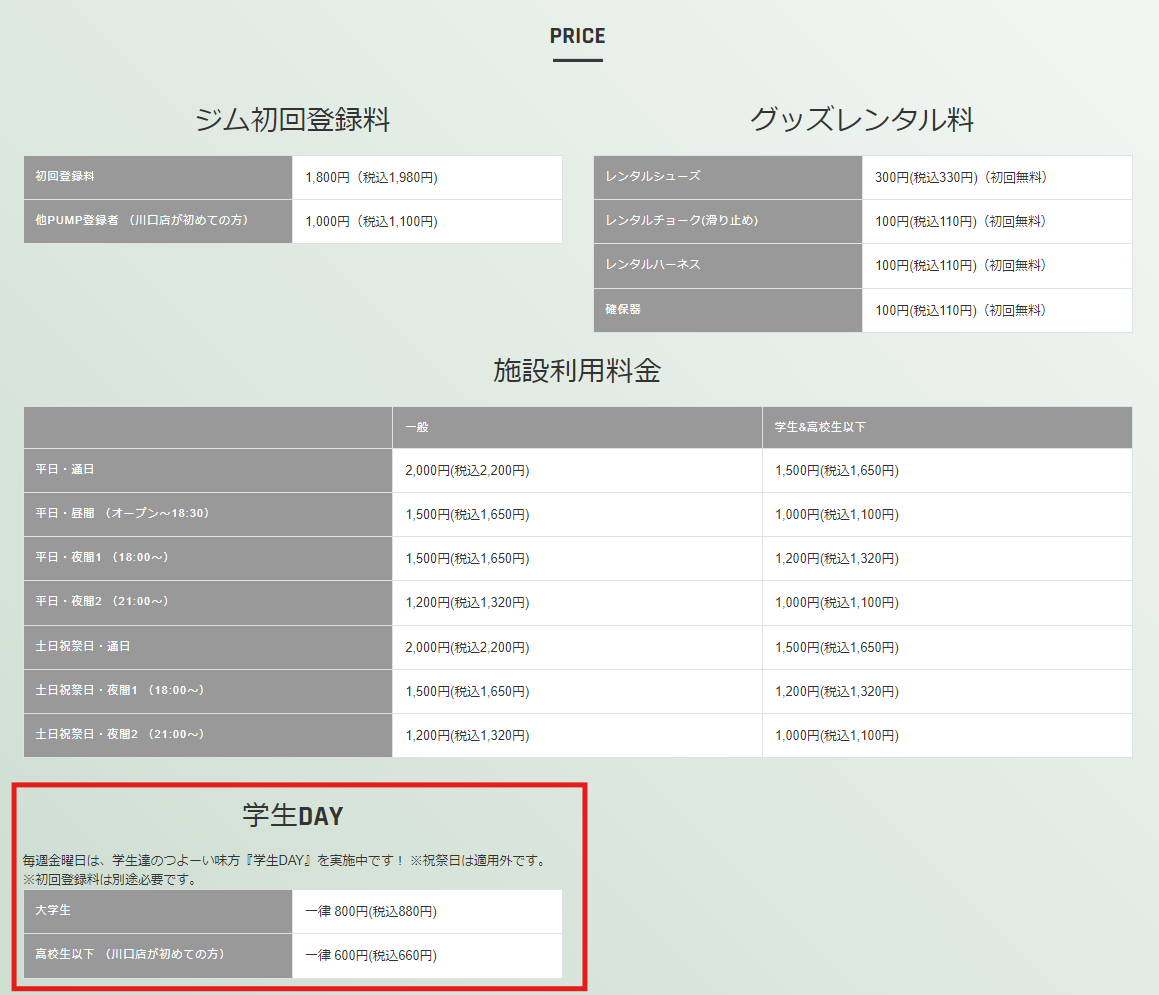This screenshot has height=995, width=1159.
Task: Click the 大学生 一律 800円 price cell
Action: coord(371,912)
